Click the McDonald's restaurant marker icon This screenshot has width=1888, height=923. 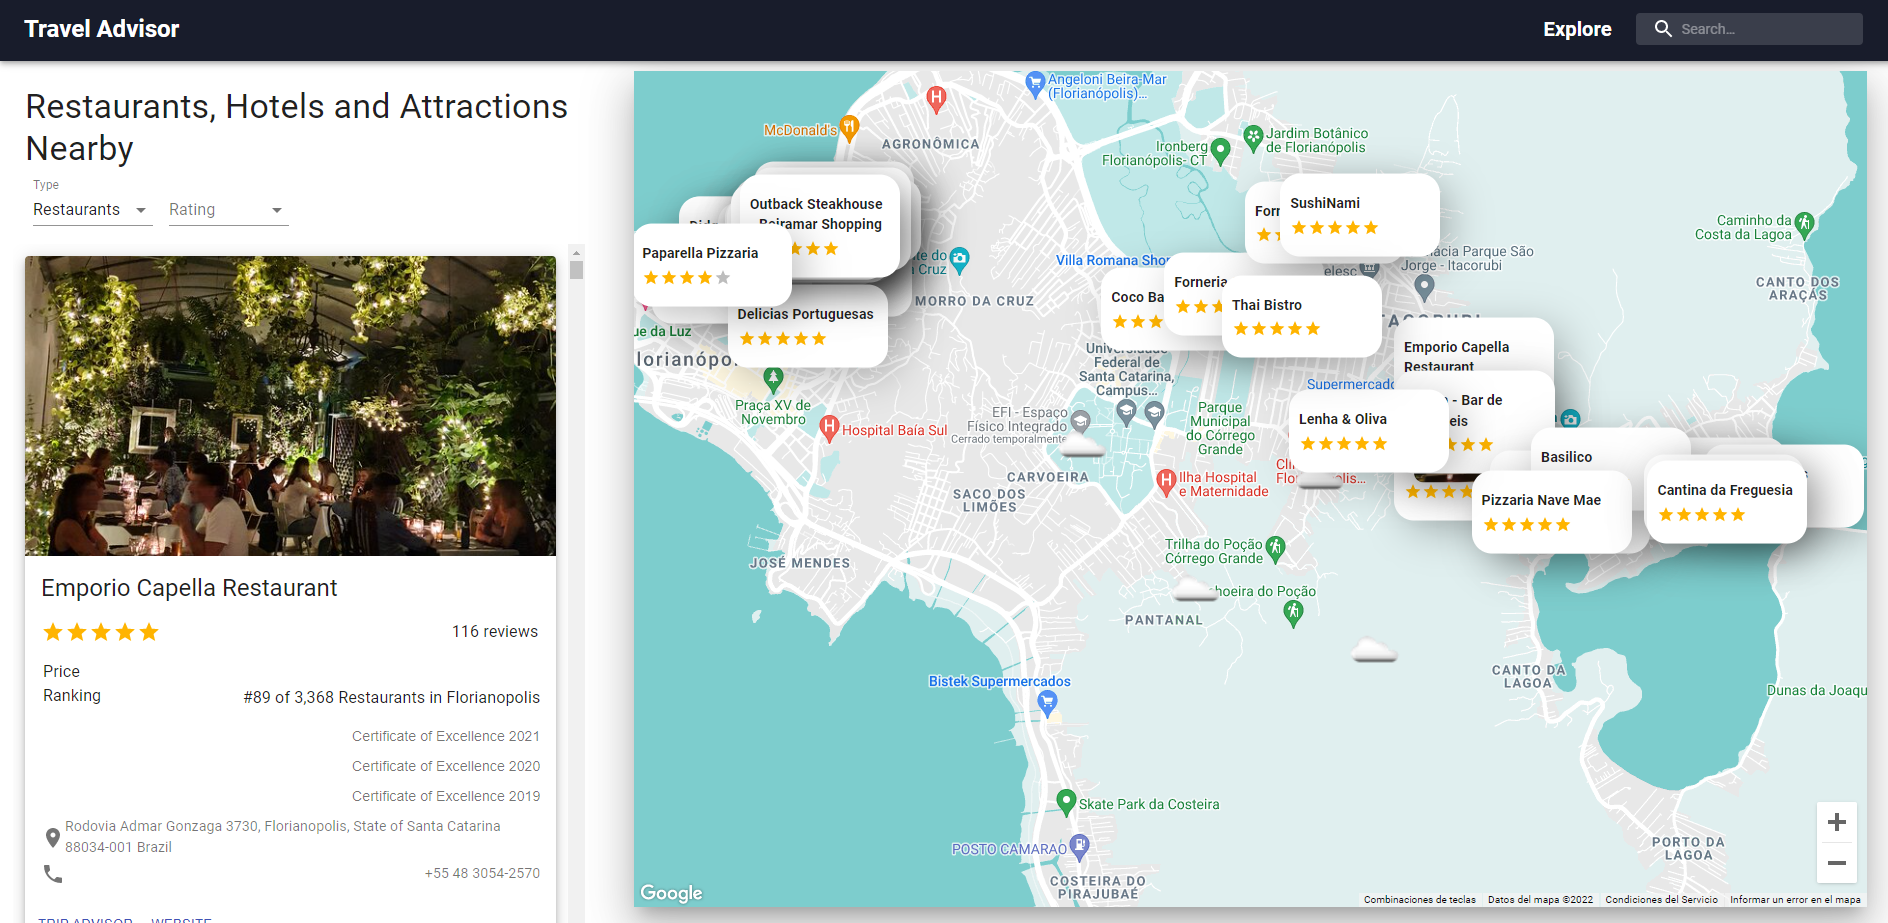coord(850,127)
